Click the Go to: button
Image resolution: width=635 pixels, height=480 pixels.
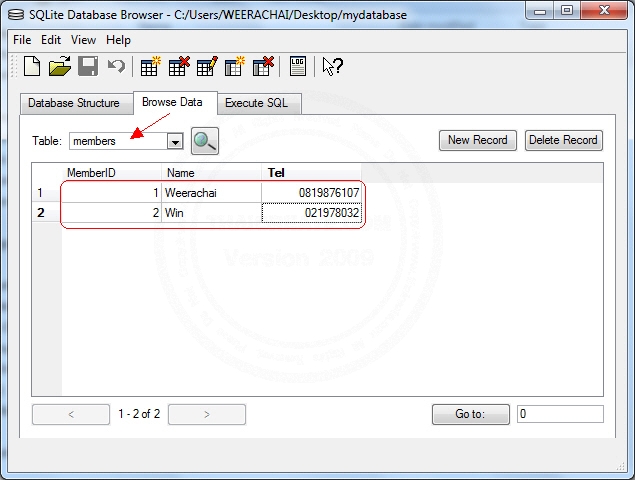471,414
